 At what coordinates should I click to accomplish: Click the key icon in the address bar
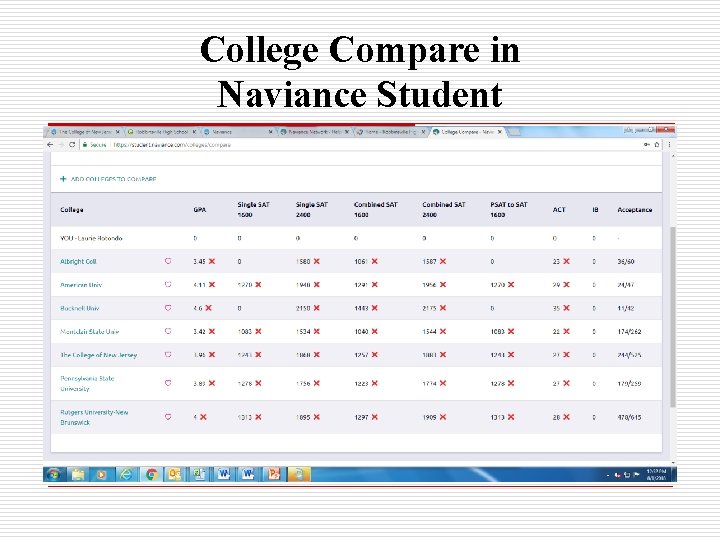tap(647, 145)
